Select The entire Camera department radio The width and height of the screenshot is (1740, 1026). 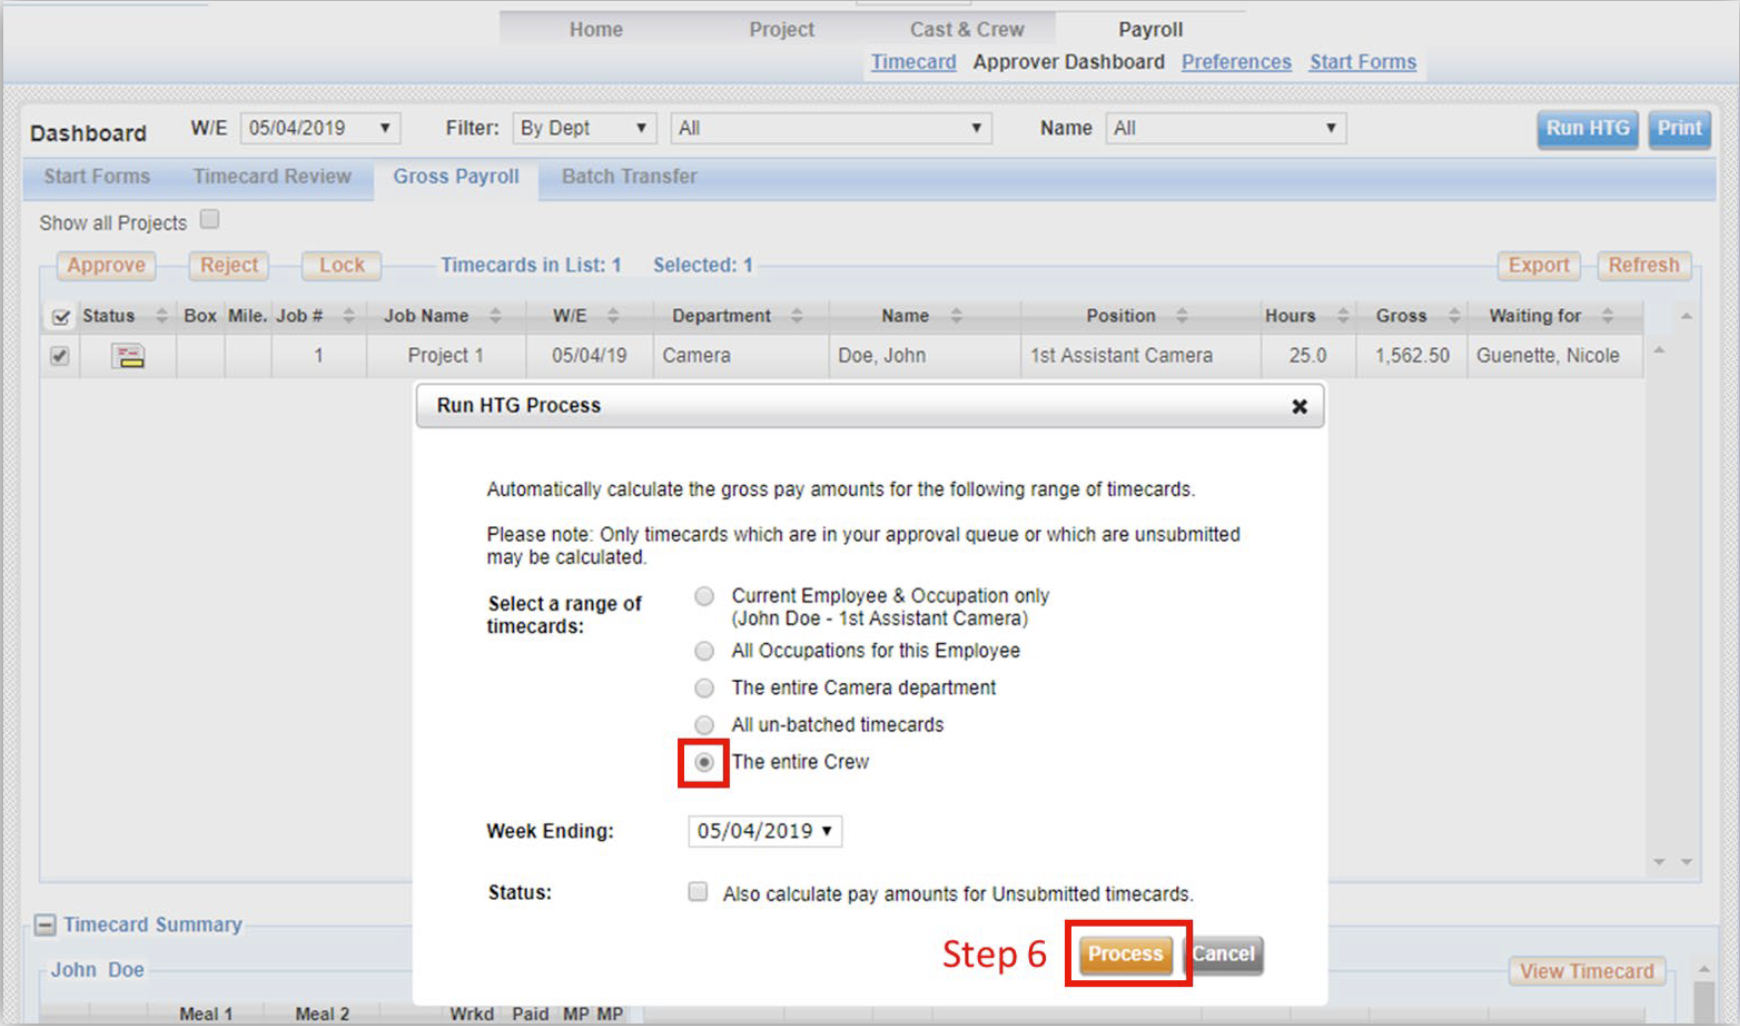(x=704, y=688)
